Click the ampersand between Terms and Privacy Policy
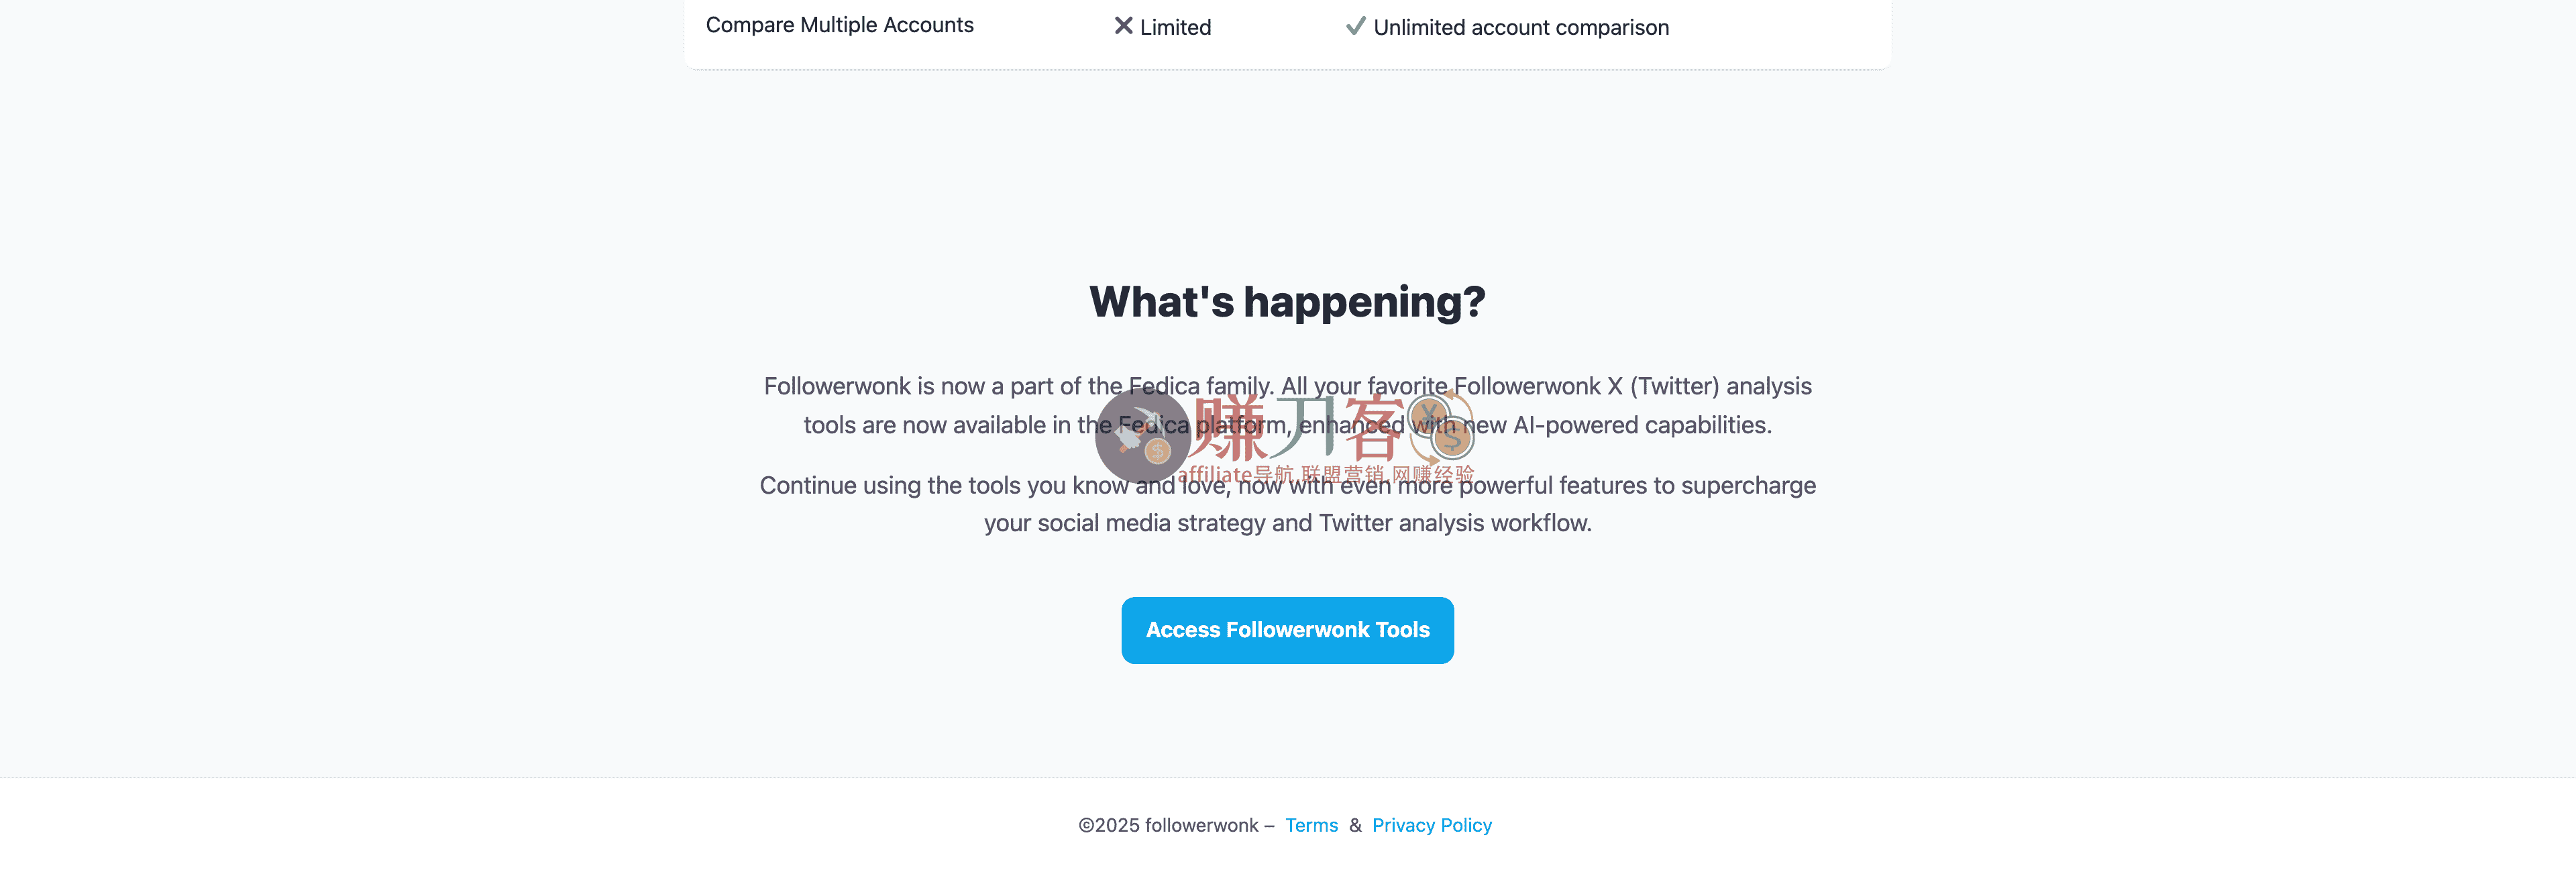The image size is (2576, 872). (x=1356, y=824)
